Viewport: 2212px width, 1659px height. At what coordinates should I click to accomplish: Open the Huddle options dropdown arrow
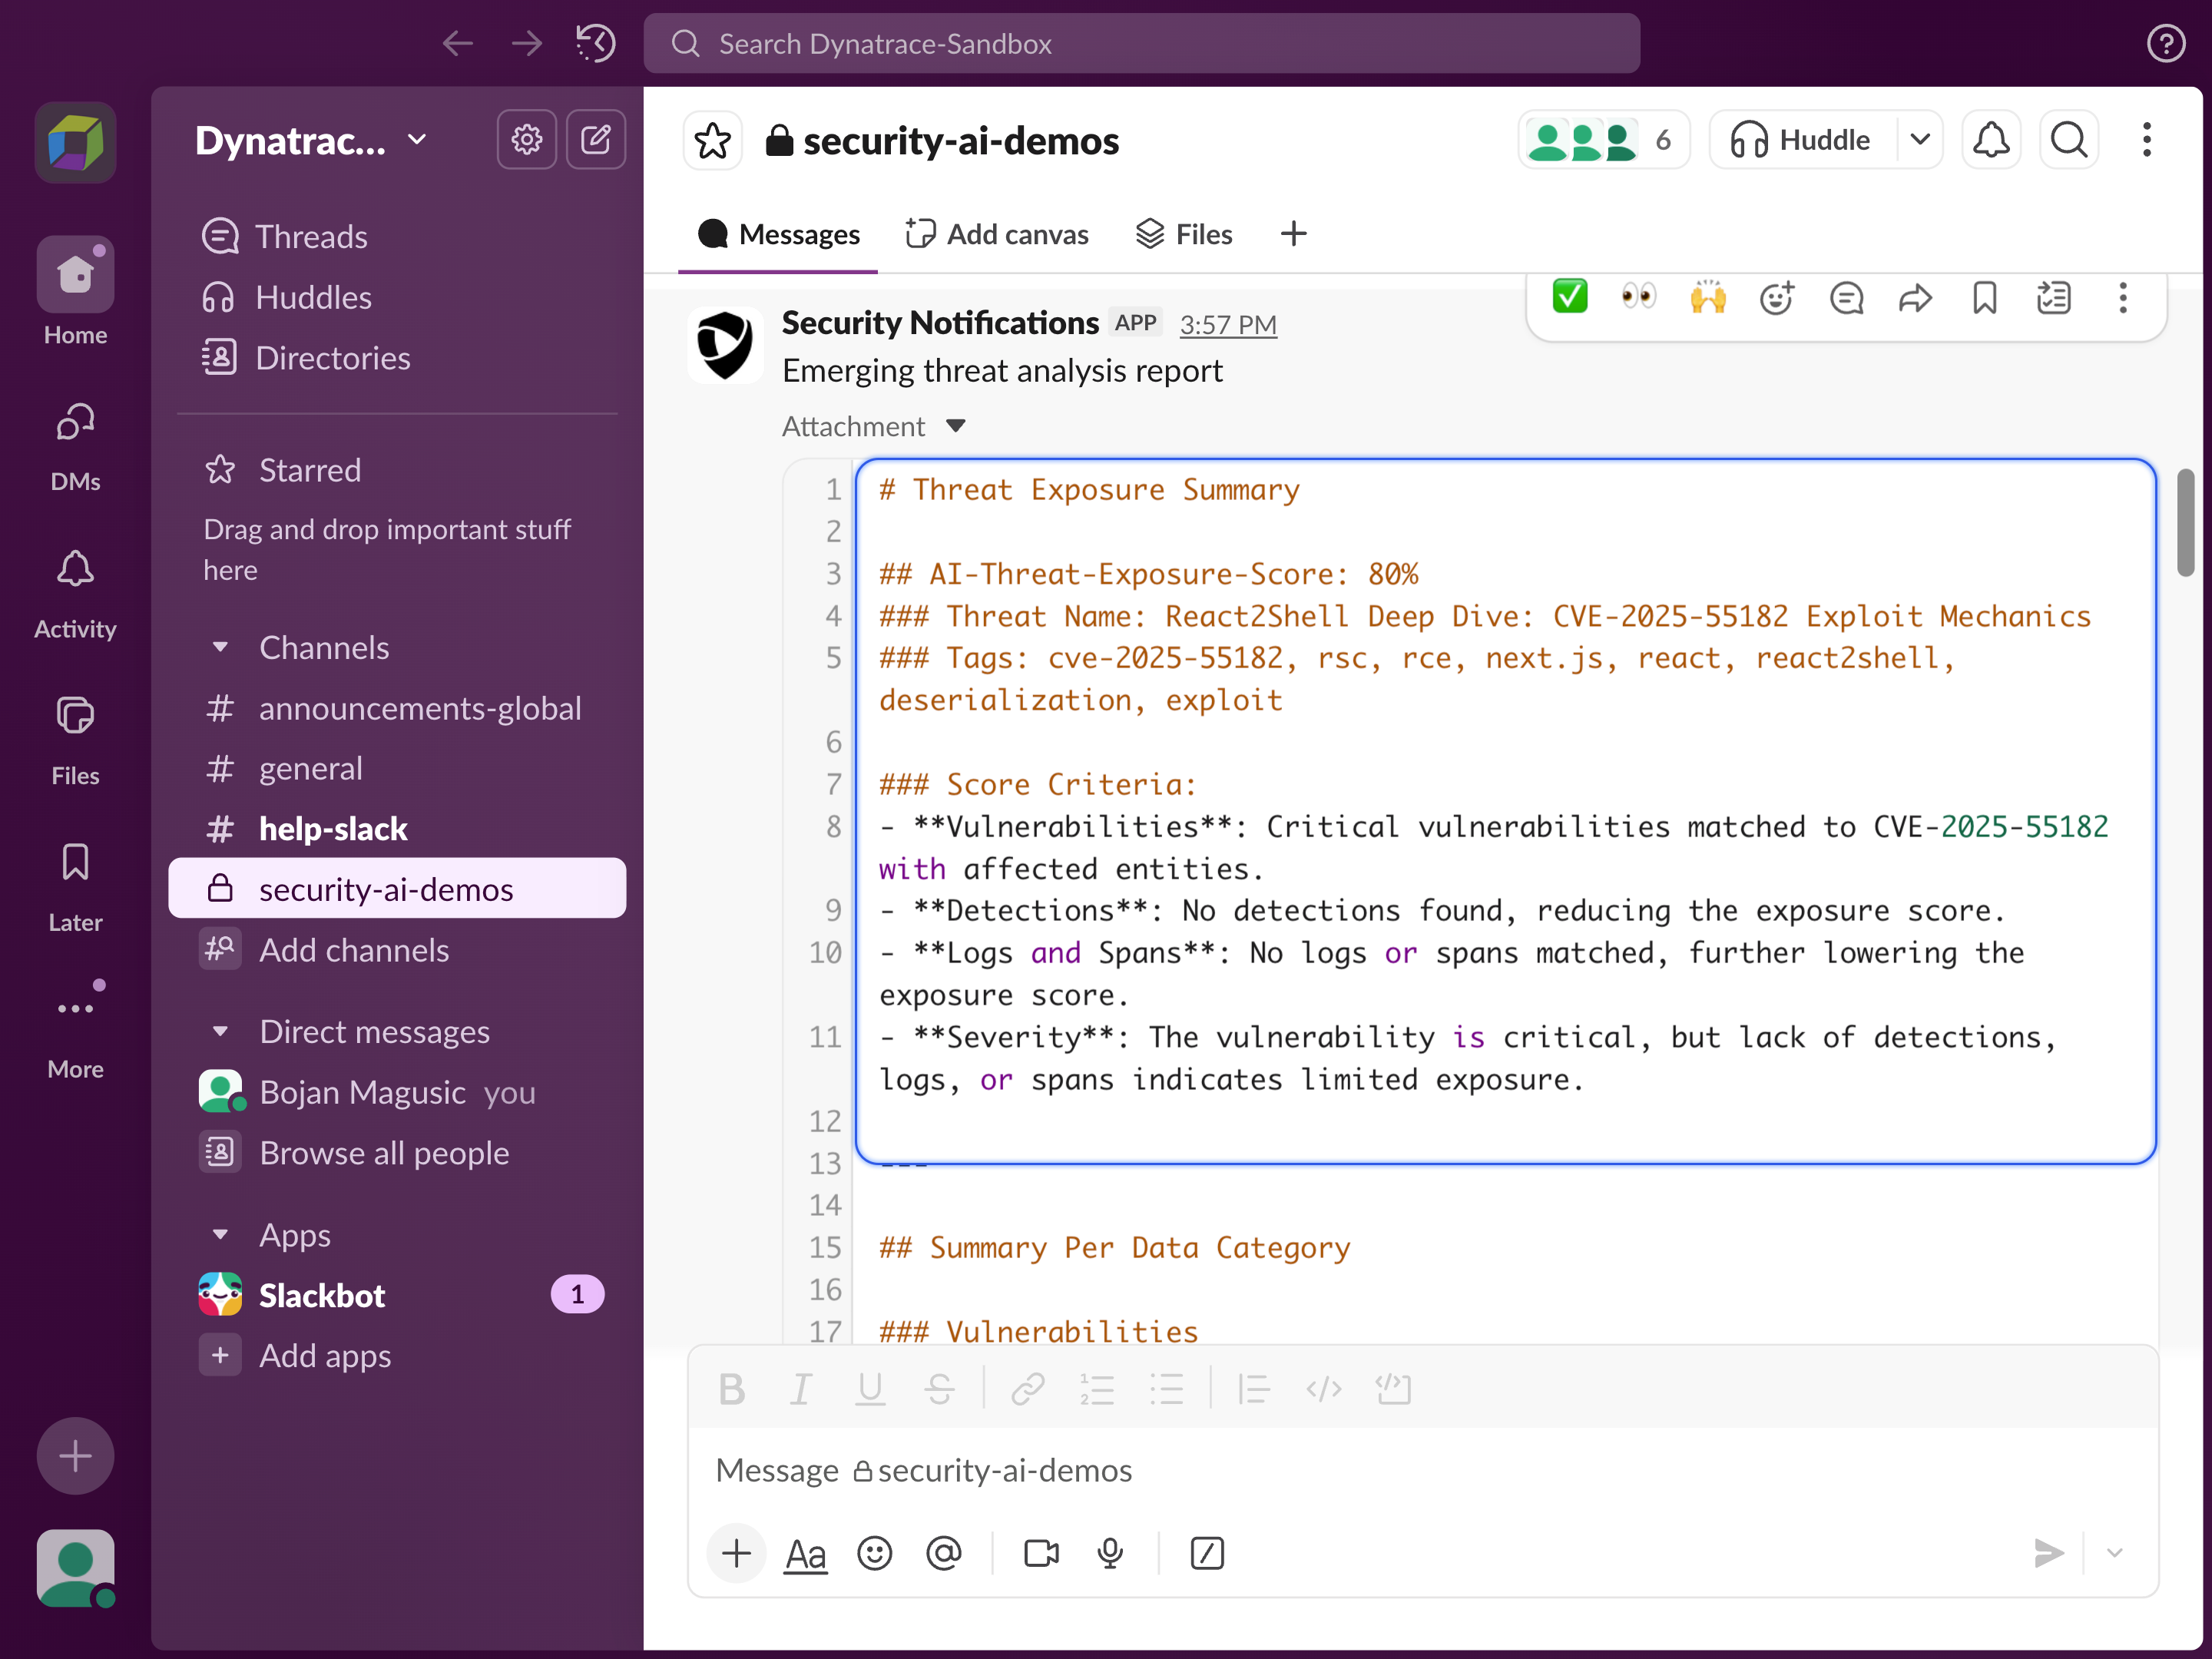[1919, 139]
